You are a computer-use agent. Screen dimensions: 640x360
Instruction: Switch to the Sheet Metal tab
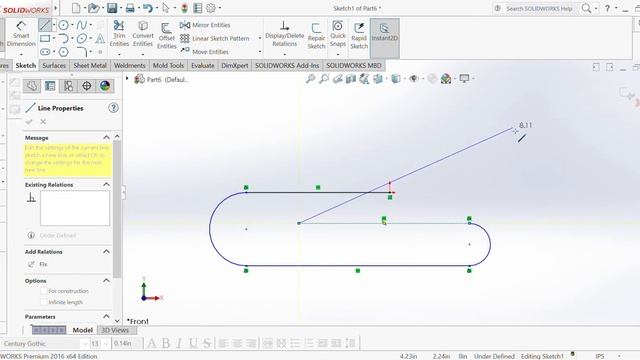click(90, 65)
